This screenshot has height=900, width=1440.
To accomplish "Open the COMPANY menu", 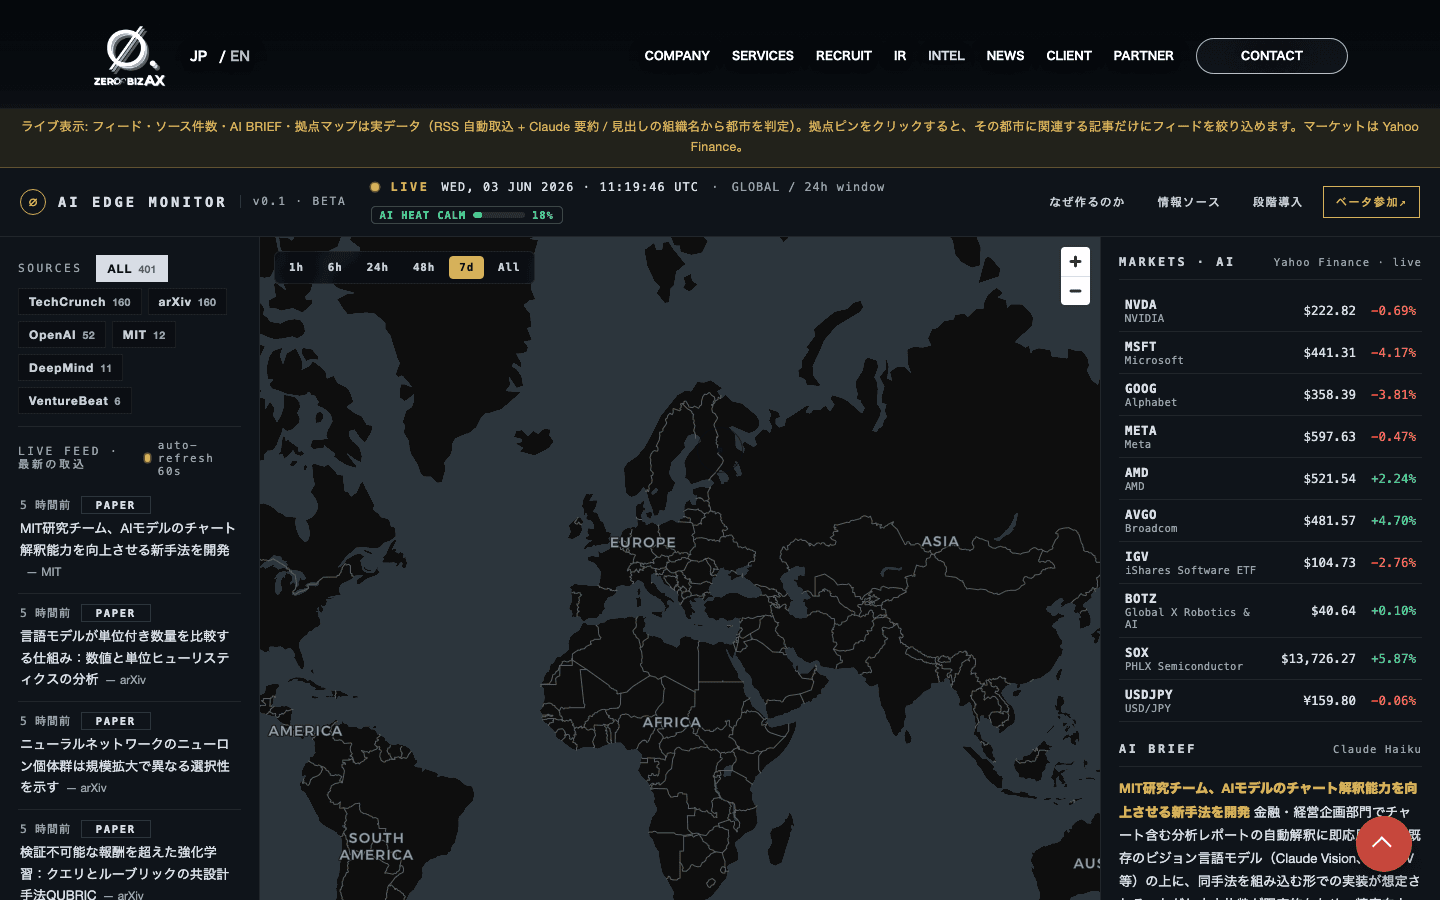I will (x=677, y=56).
